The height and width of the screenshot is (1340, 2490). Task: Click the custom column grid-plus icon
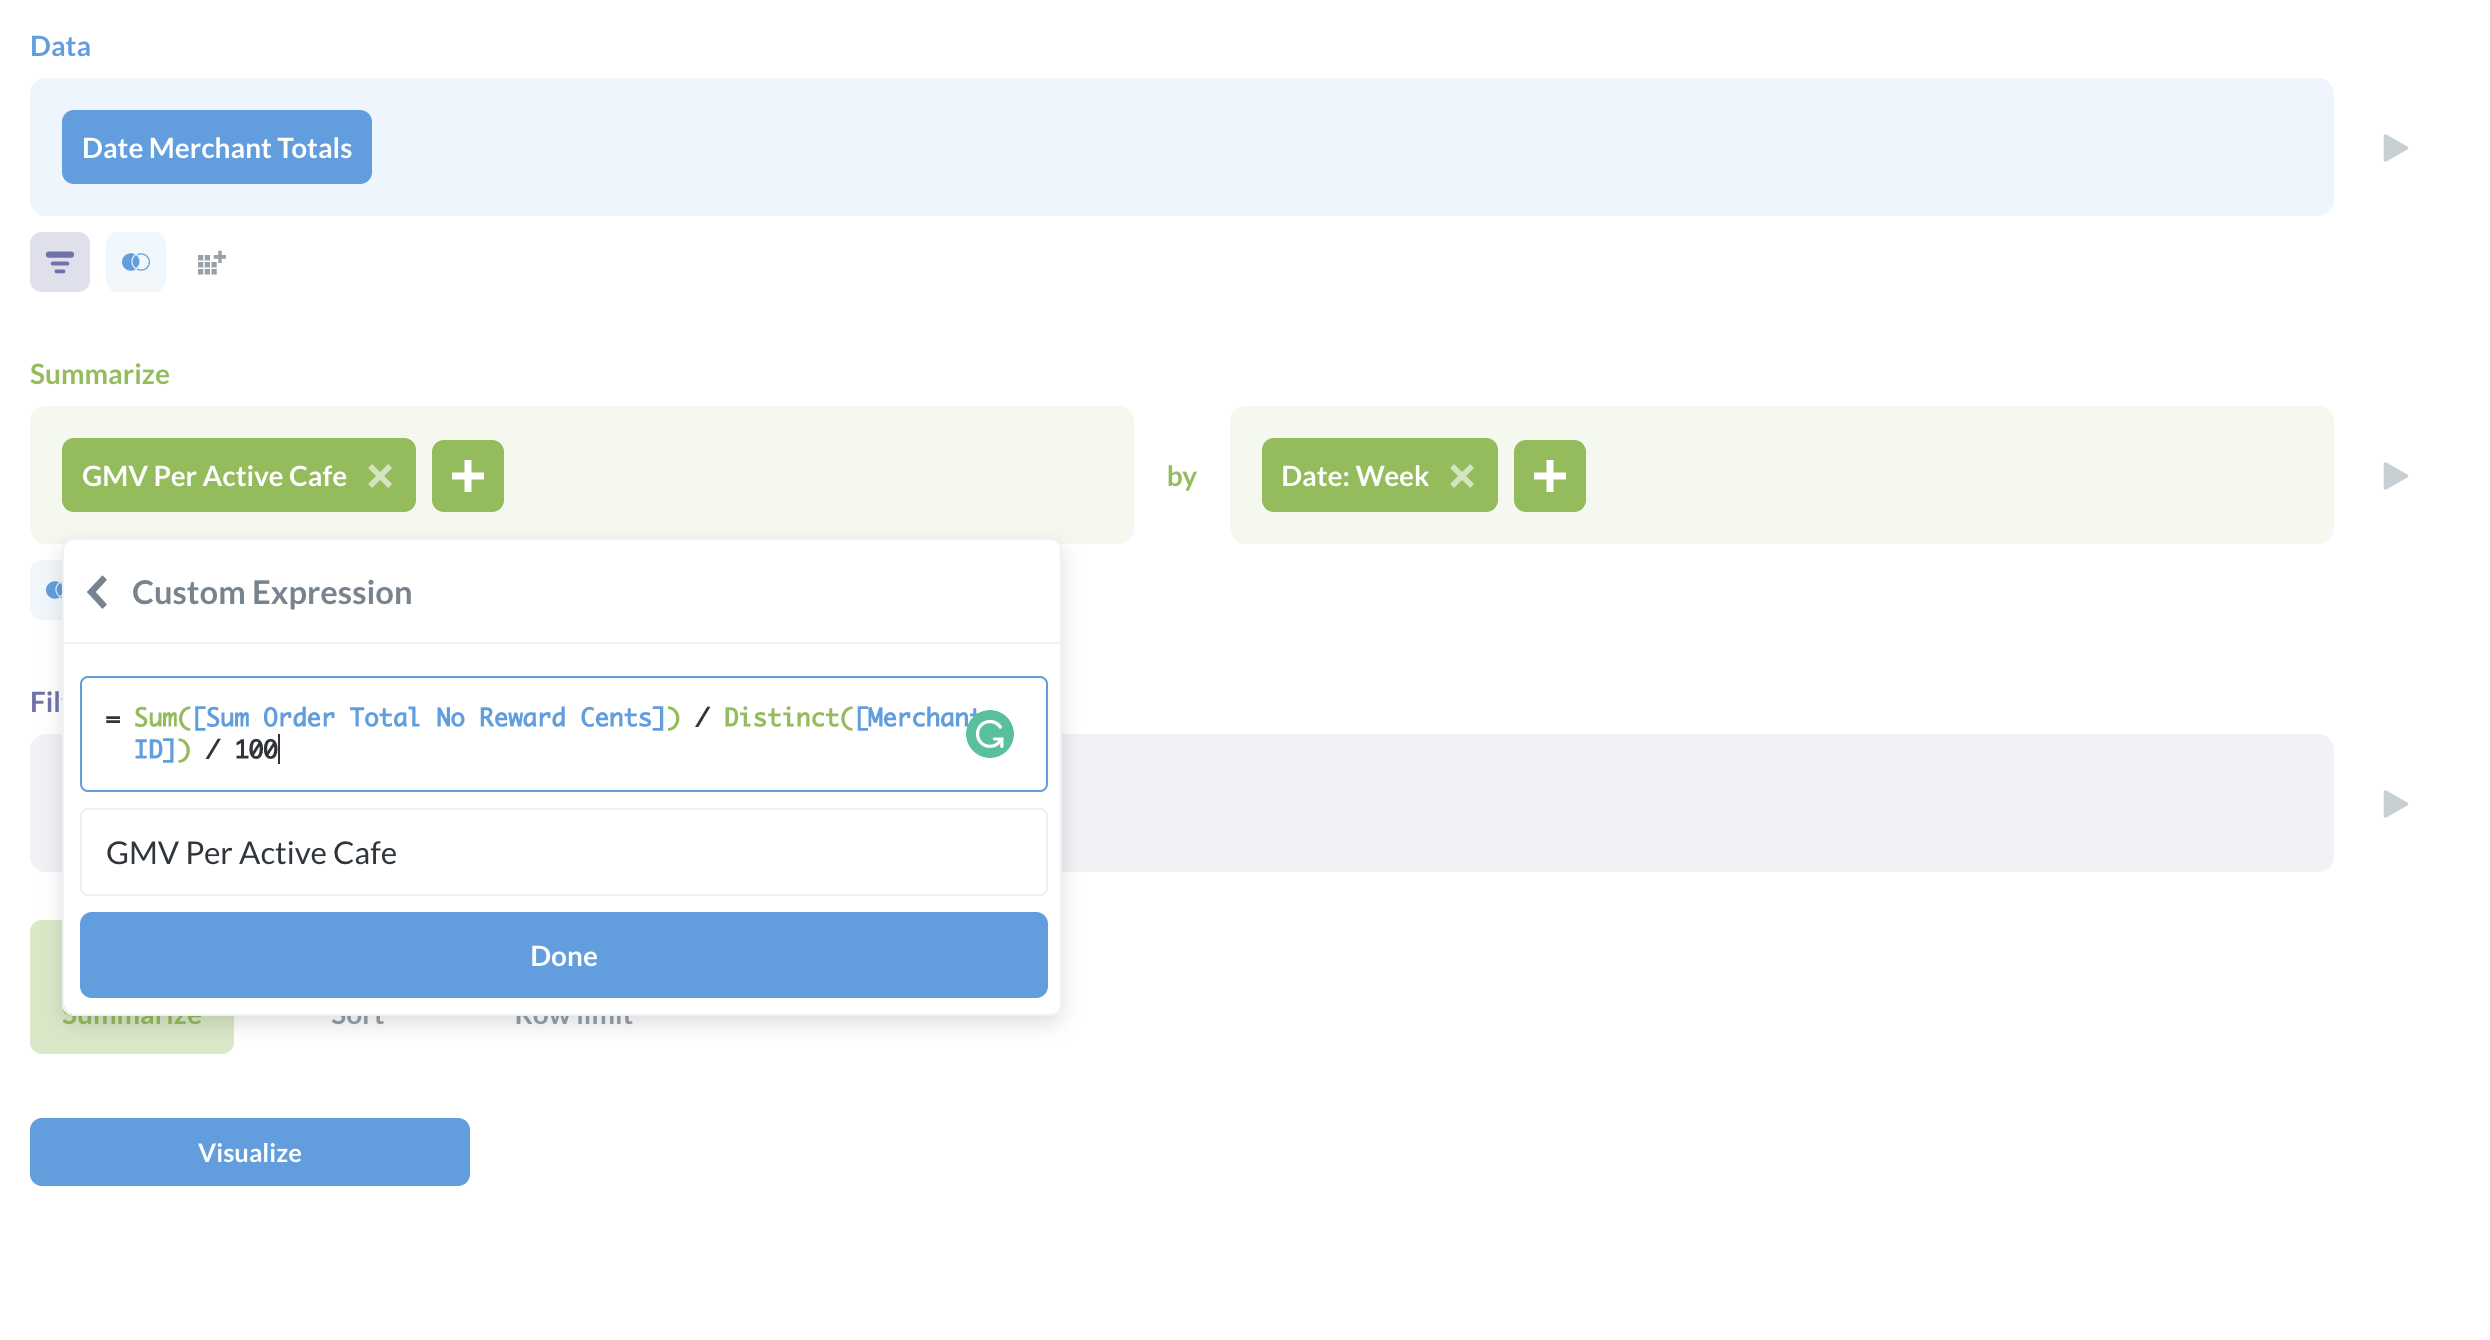click(210, 262)
